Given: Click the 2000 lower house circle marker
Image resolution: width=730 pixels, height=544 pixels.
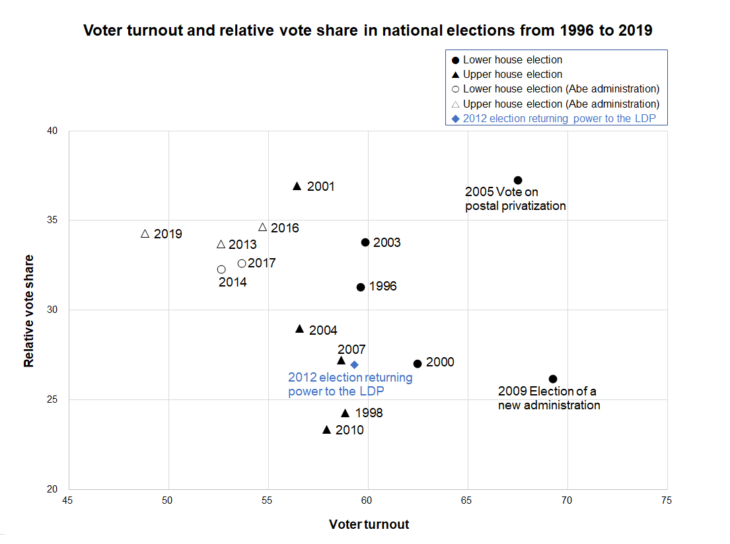Looking at the screenshot, I should 417,363.
